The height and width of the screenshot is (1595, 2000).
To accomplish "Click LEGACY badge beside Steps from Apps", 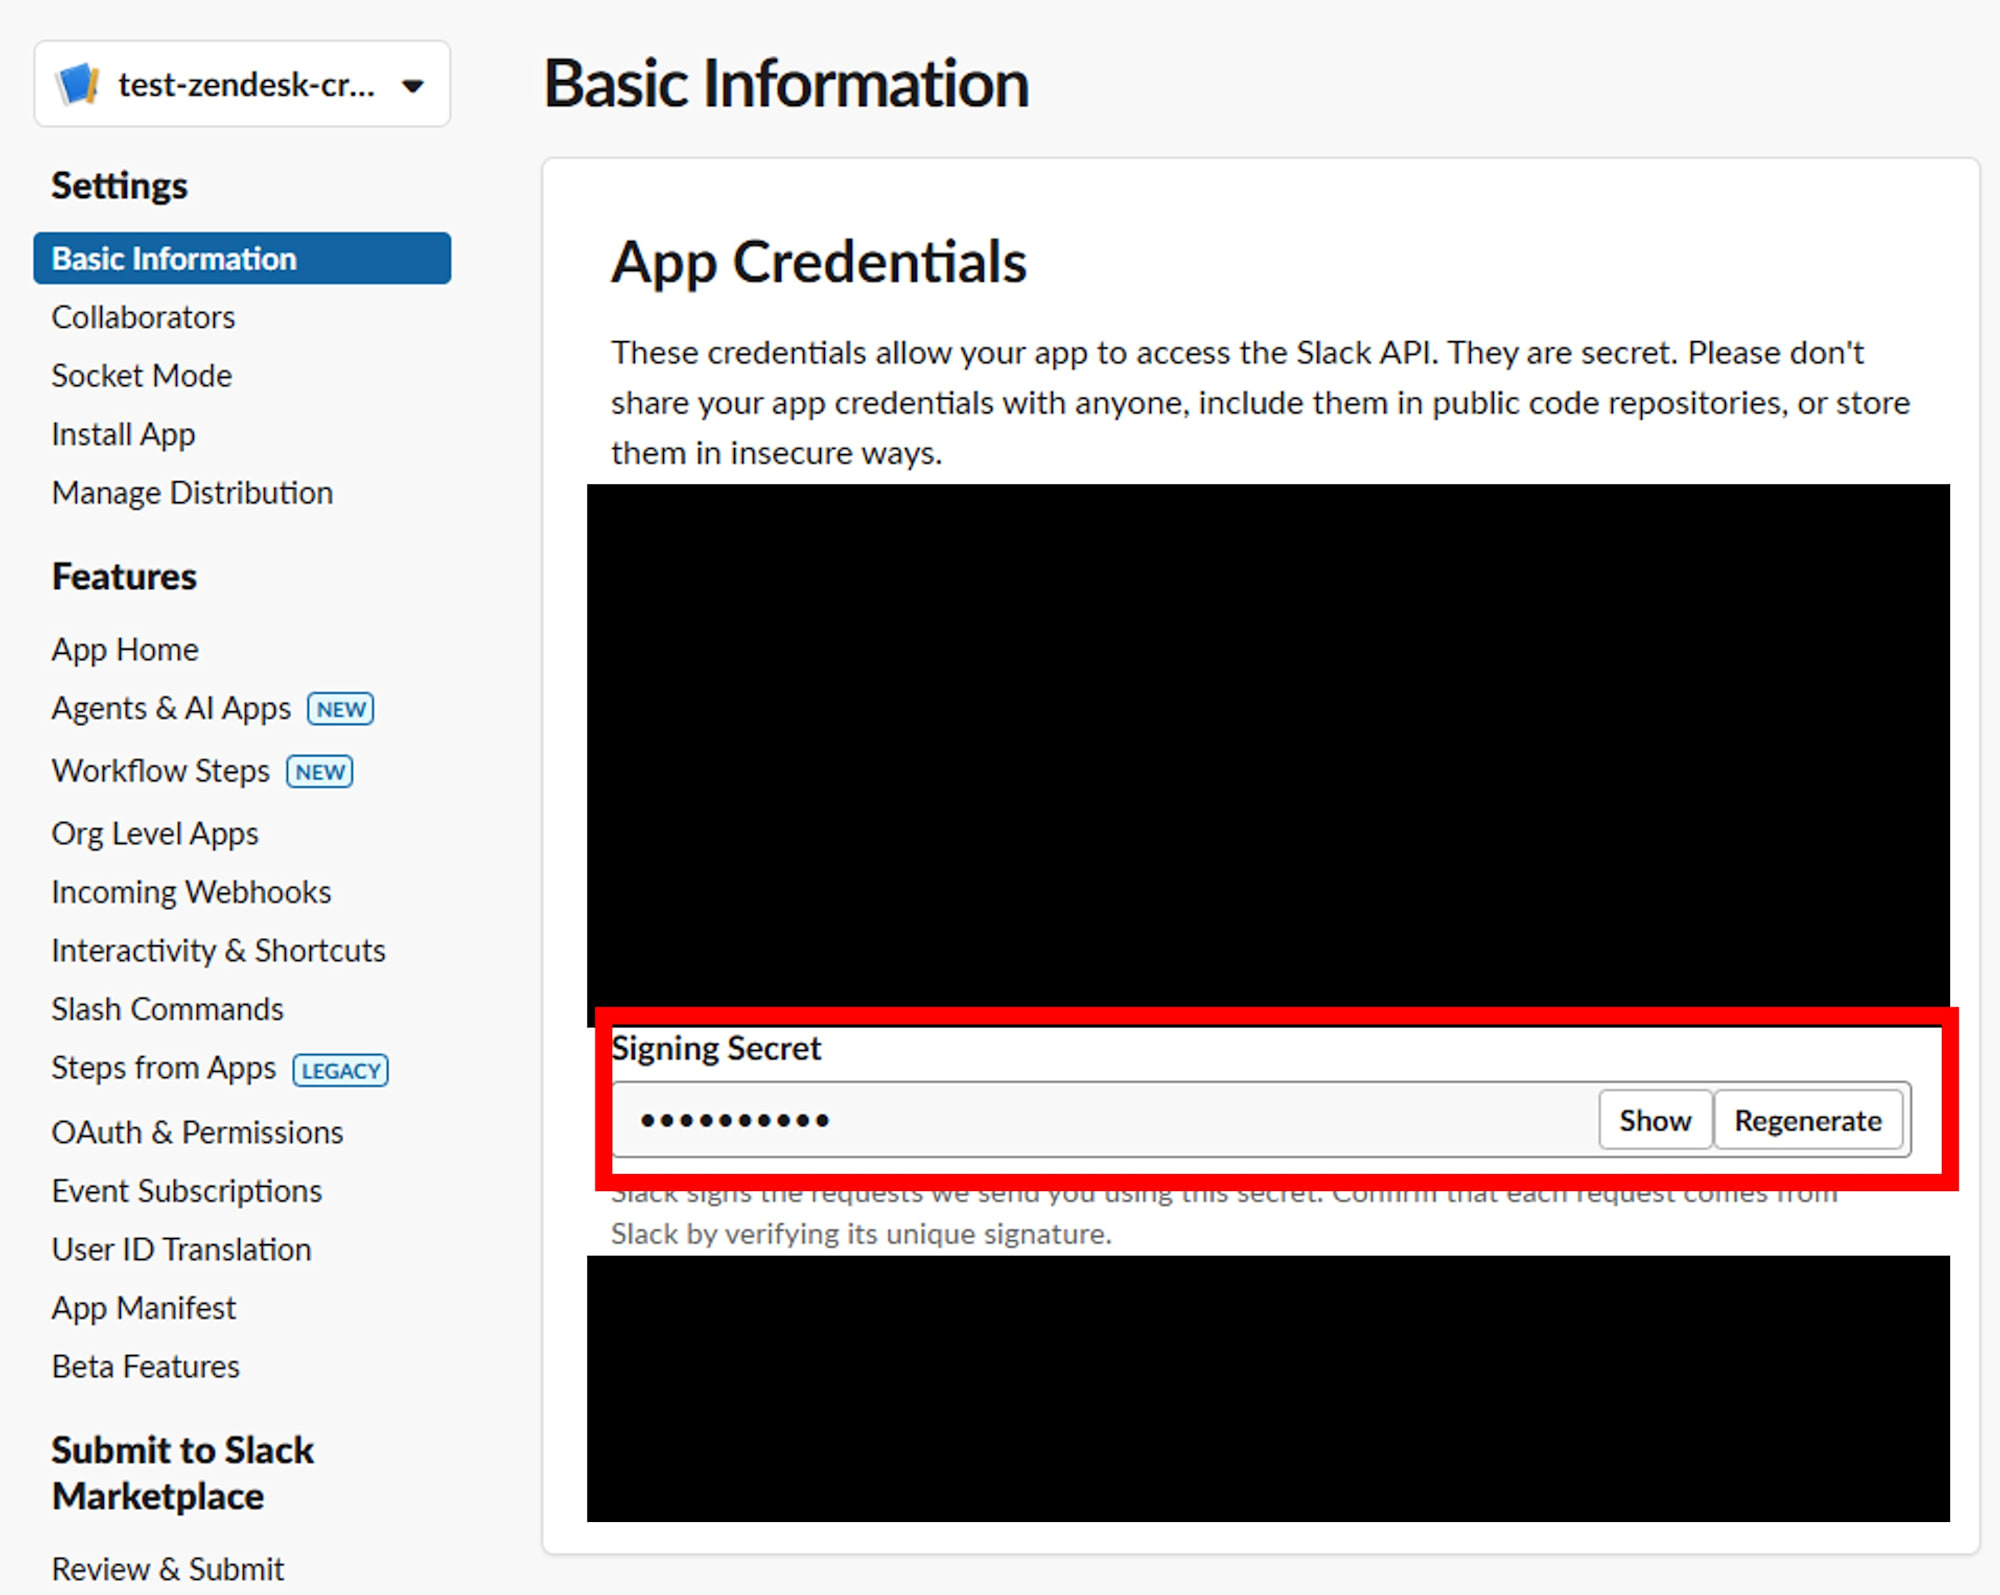I will 341,1071.
